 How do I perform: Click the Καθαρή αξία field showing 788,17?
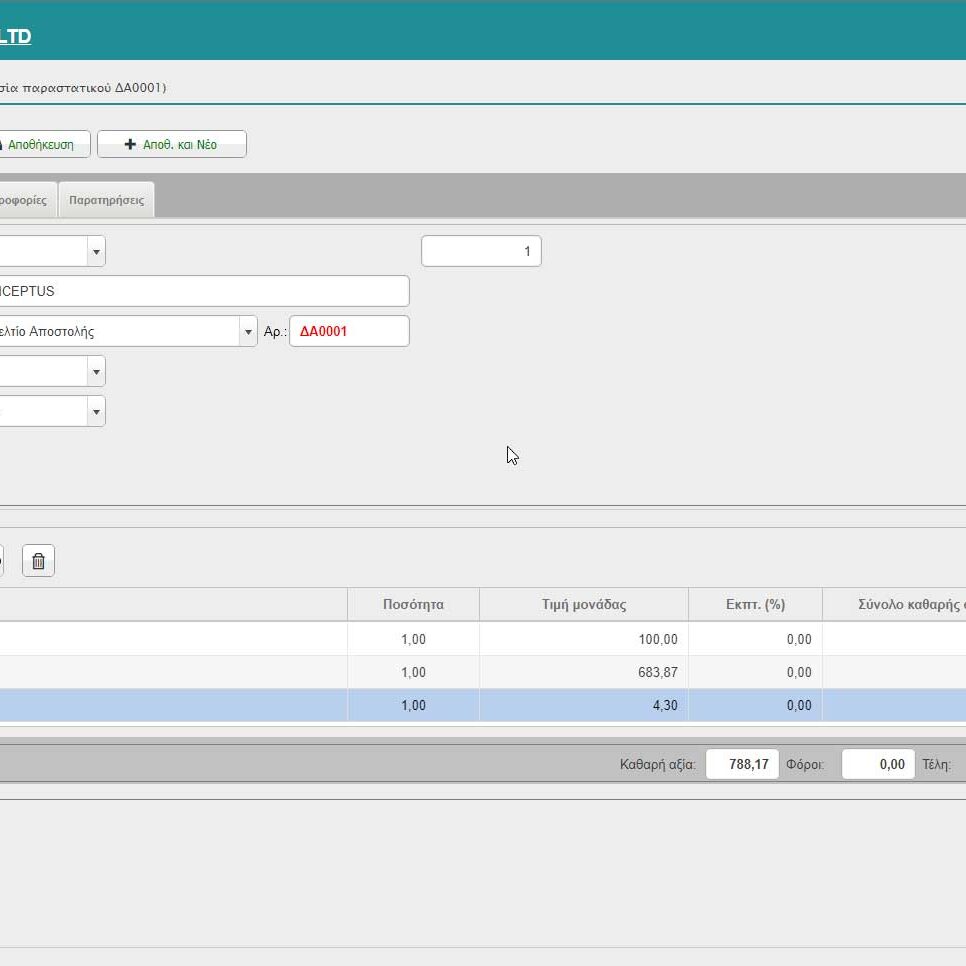click(x=742, y=764)
